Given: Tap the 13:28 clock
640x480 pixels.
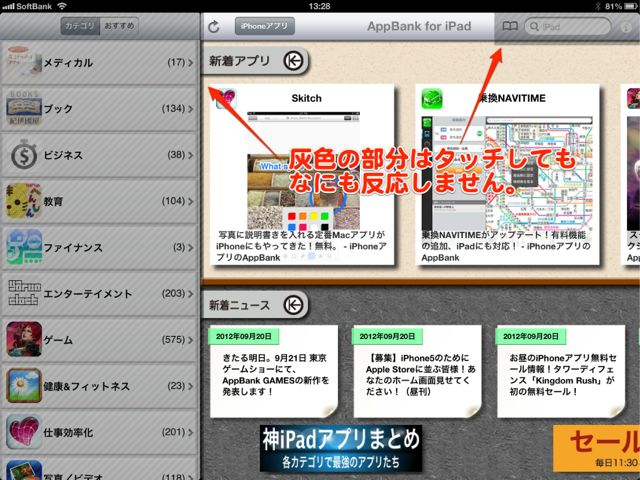Looking at the screenshot, I should [320, 6].
